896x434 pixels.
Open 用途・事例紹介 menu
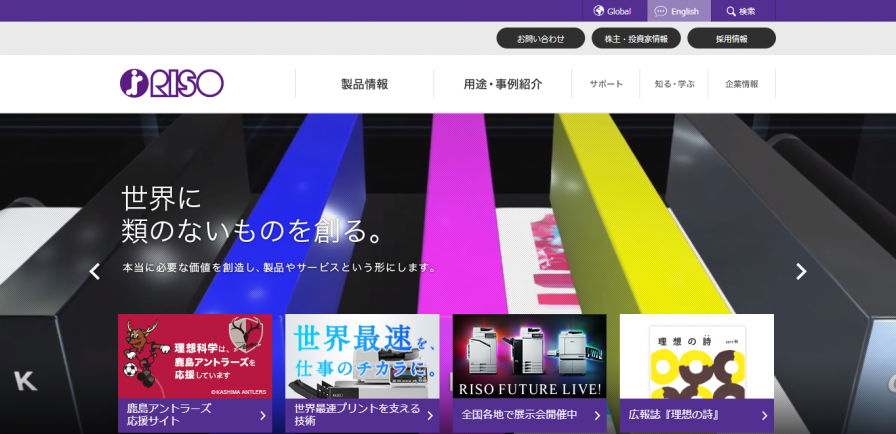[x=503, y=84]
